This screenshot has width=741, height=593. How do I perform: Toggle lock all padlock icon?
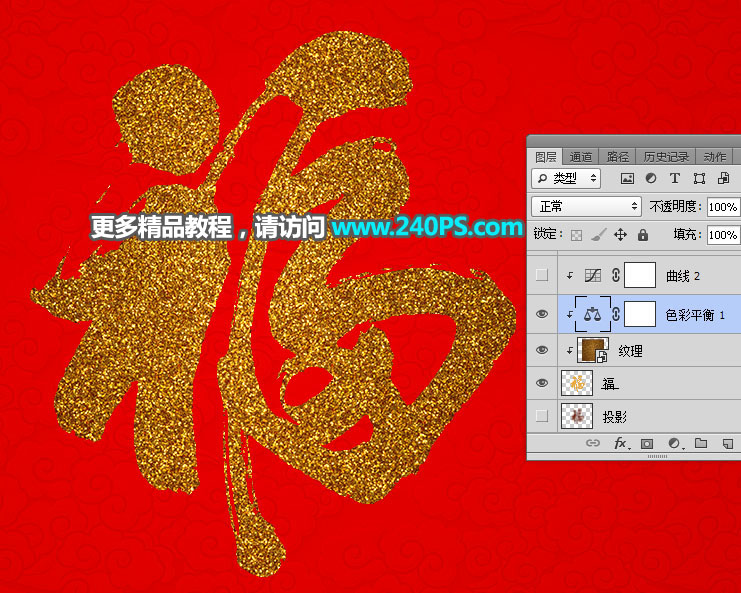pyautogui.click(x=643, y=235)
